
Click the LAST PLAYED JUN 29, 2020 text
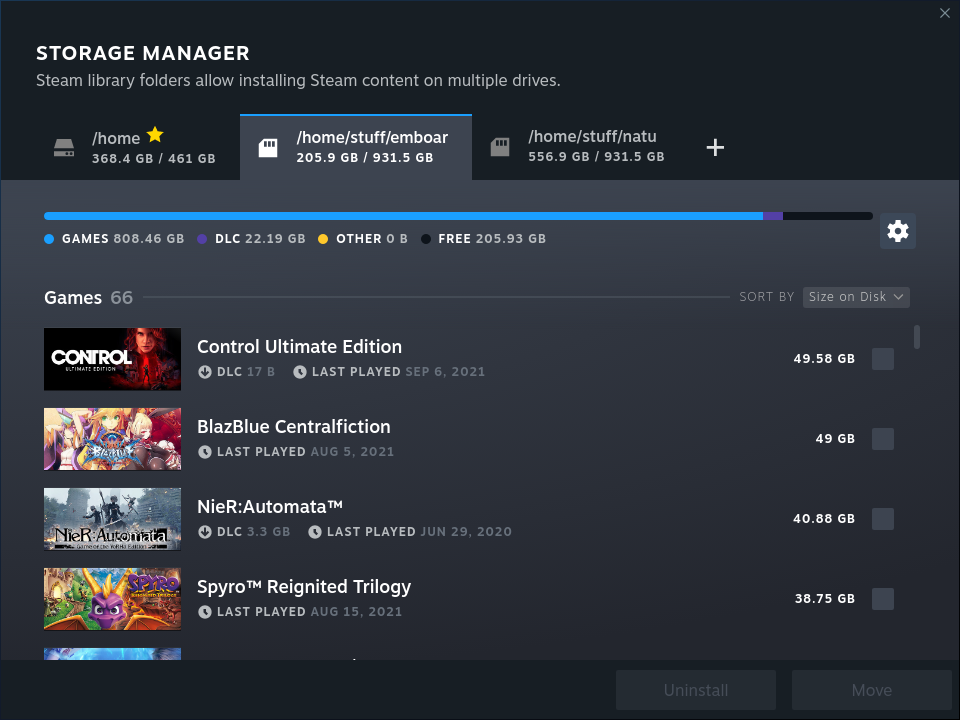point(419,532)
